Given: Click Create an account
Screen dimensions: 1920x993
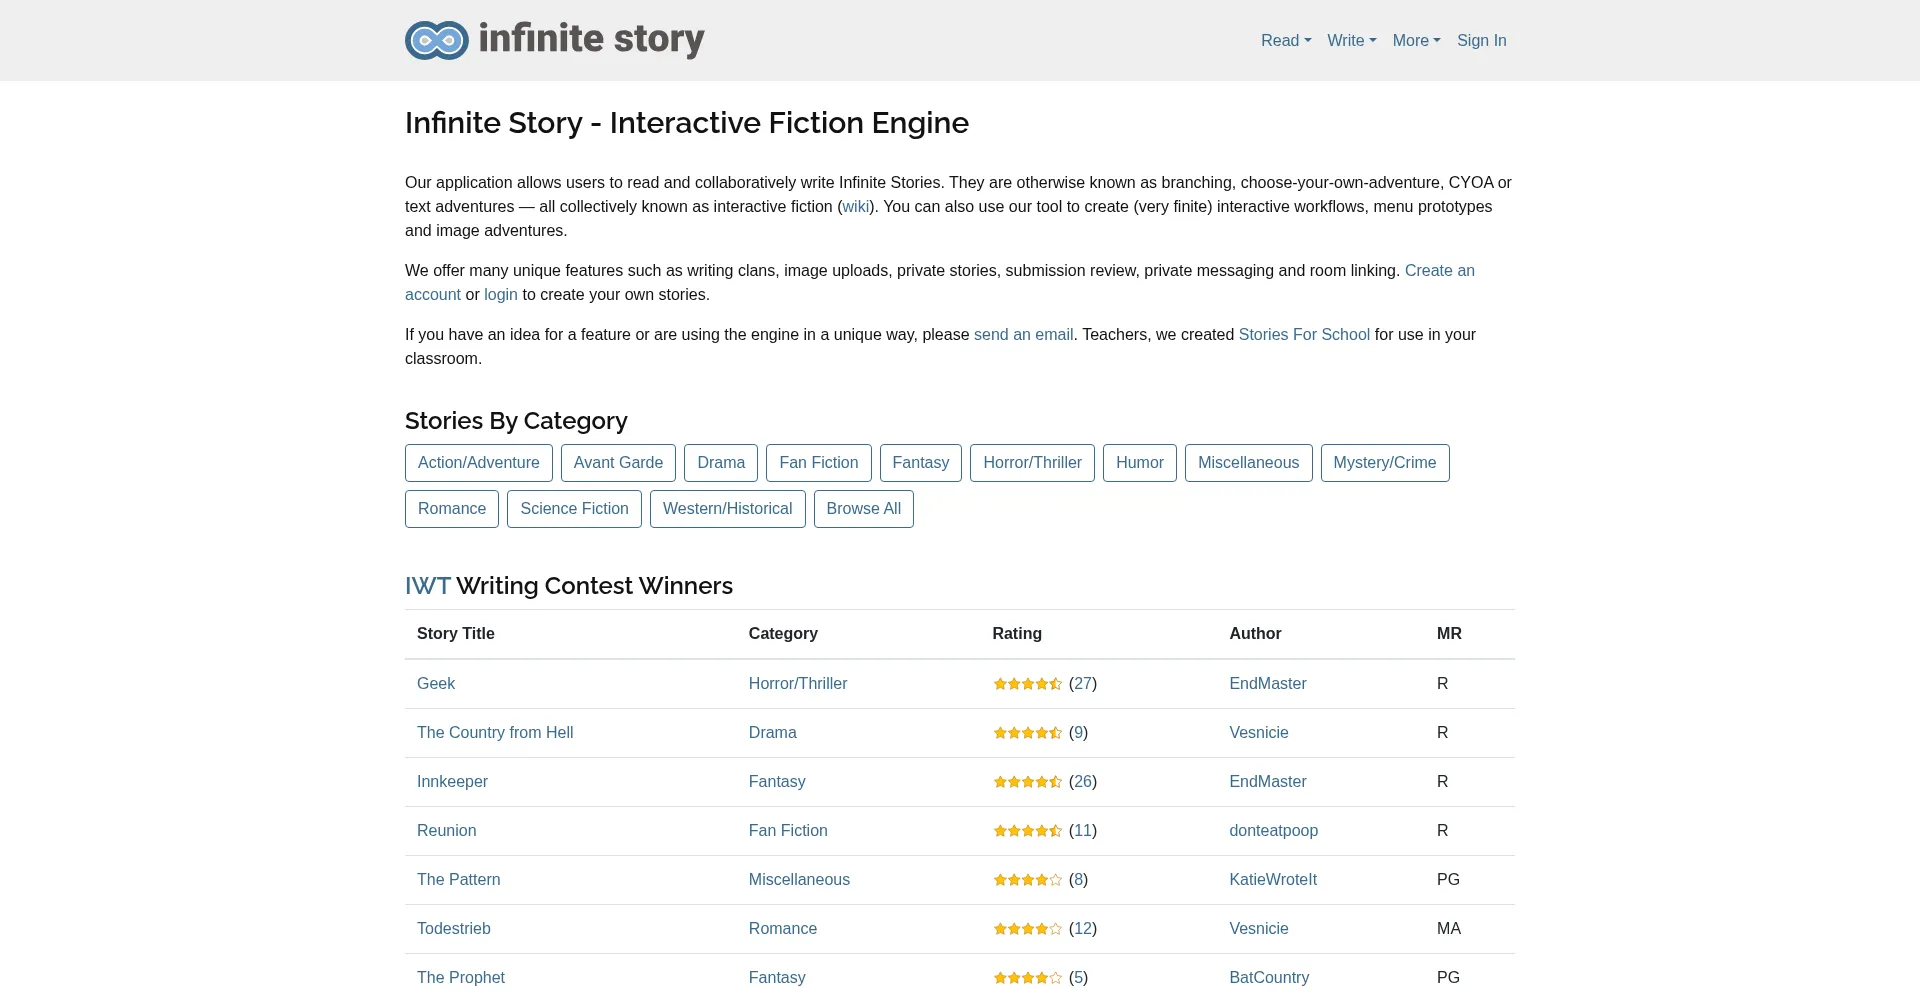Looking at the screenshot, I should [x=1438, y=270].
